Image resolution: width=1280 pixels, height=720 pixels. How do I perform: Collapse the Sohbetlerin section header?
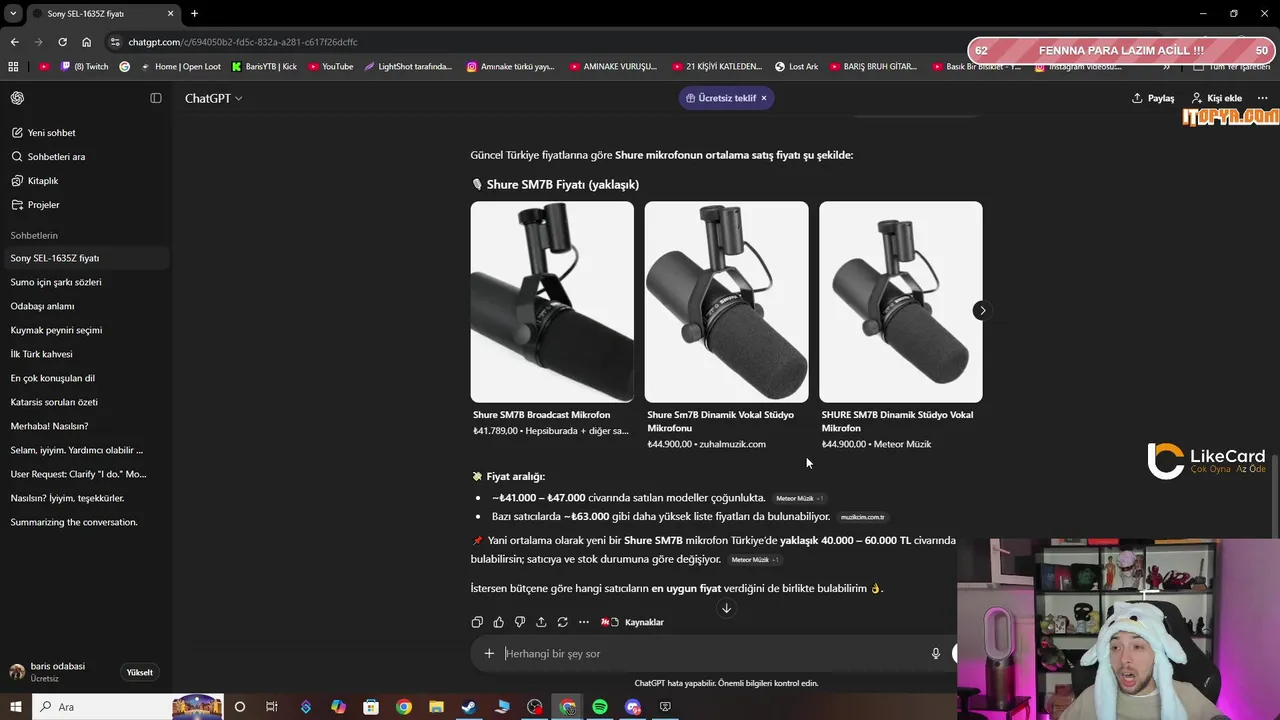click(34, 235)
